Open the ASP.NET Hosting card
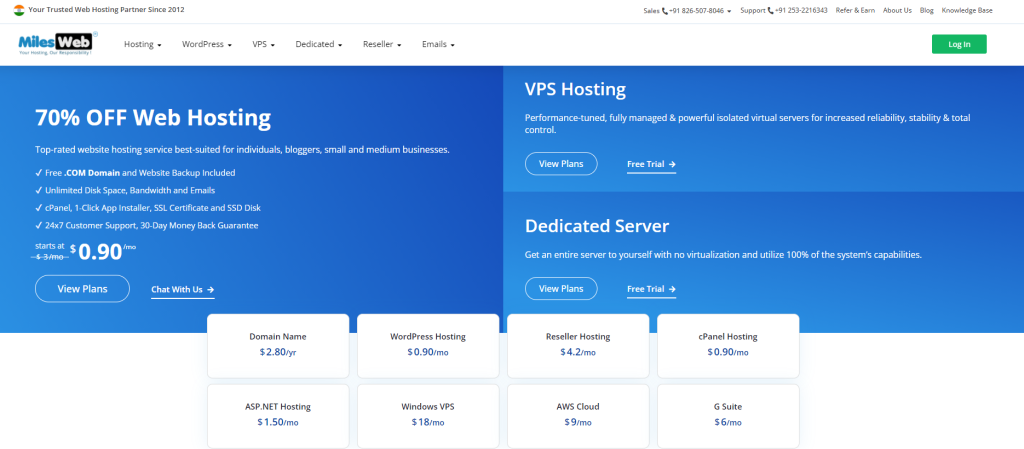This screenshot has height=449, width=1024. [278, 416]
